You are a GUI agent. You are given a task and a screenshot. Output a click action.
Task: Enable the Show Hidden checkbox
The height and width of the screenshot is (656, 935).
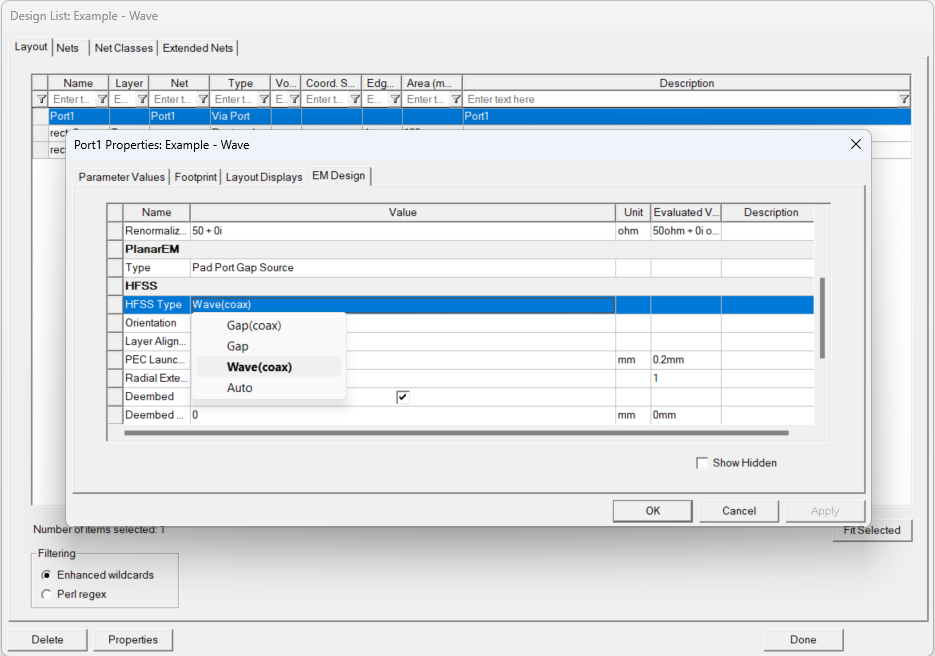[x=702, y=463]
